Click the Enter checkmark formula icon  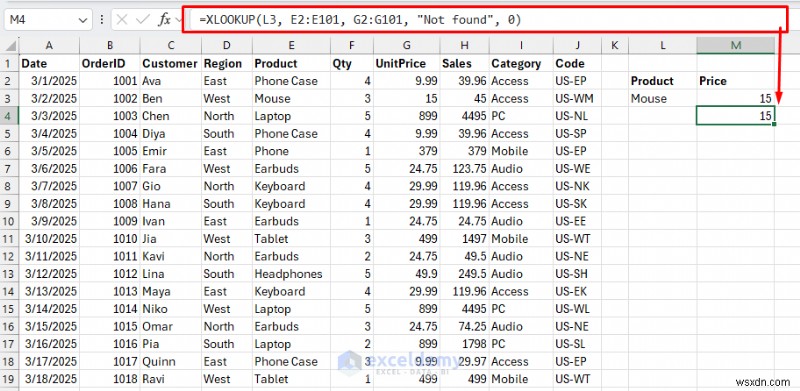(143, 20)
